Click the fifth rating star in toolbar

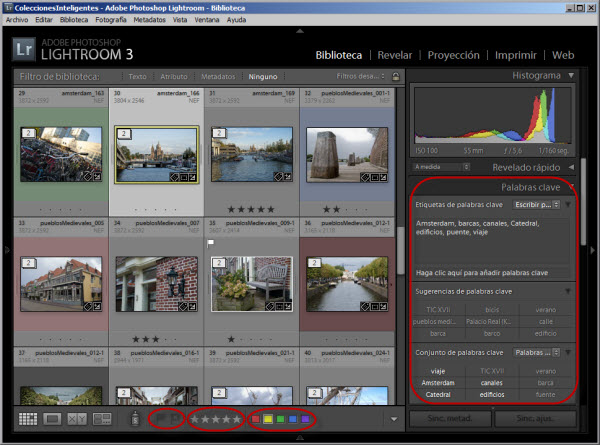click(x=237, y=419)
